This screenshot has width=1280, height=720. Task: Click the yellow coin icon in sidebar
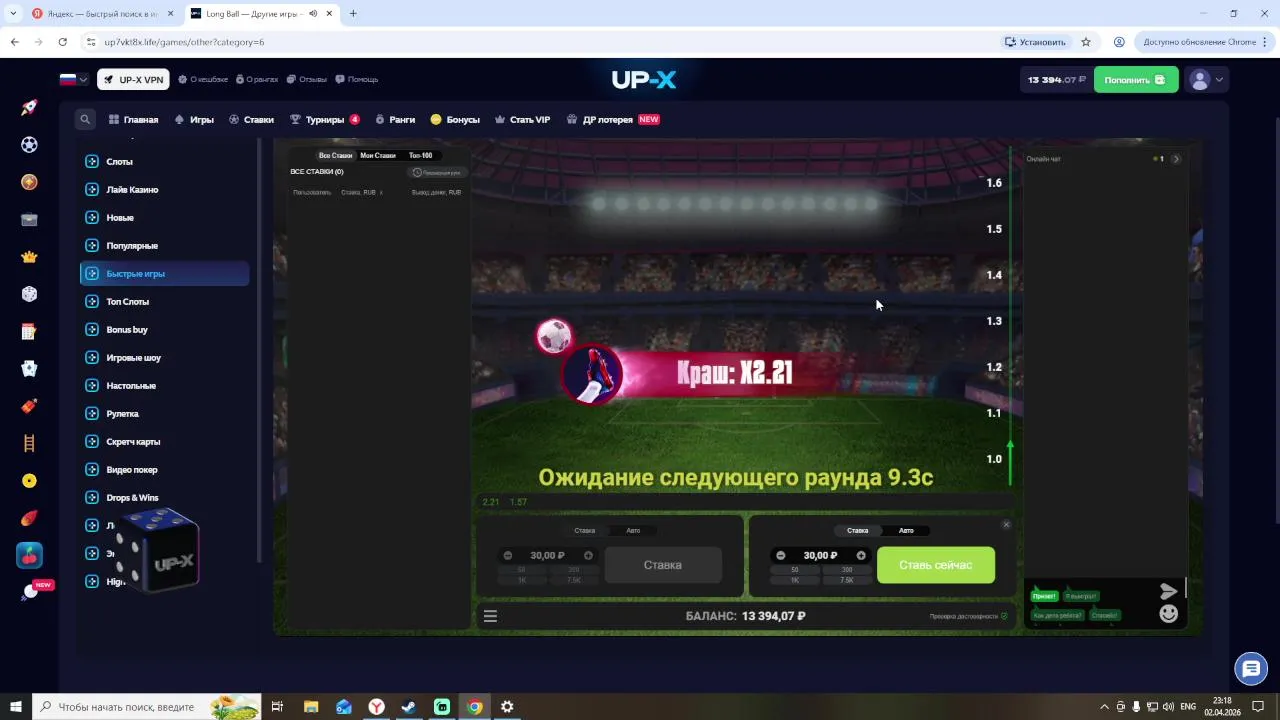coord(29,481)
